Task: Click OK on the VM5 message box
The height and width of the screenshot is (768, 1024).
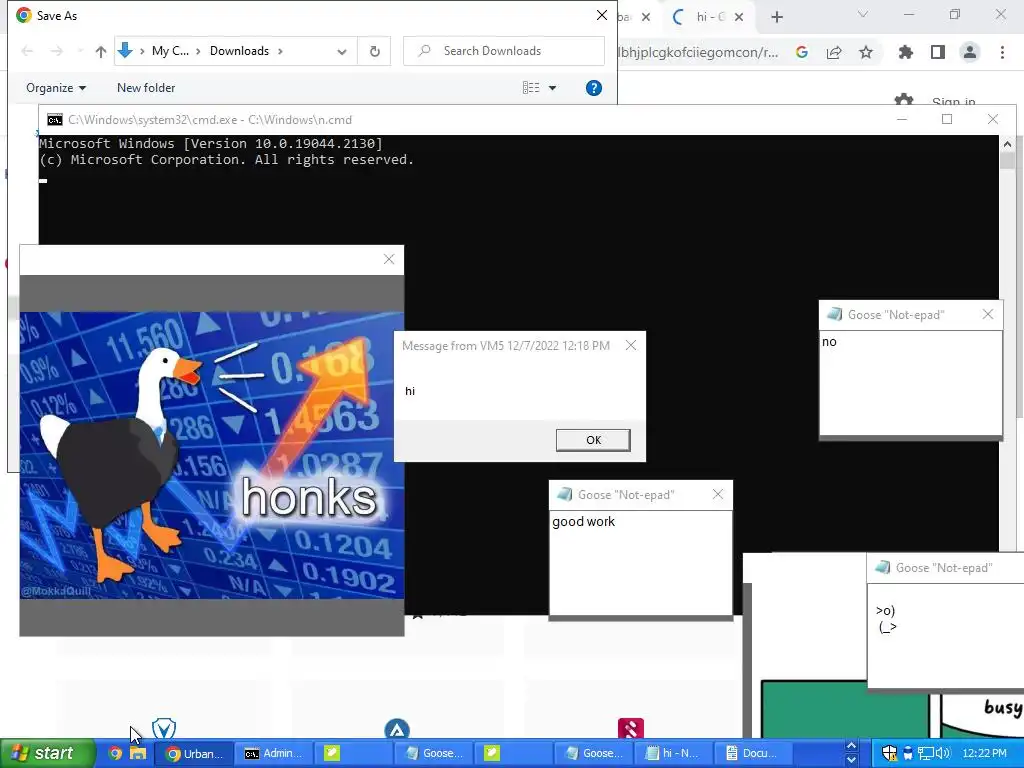Action: click(x=593, y=440)
